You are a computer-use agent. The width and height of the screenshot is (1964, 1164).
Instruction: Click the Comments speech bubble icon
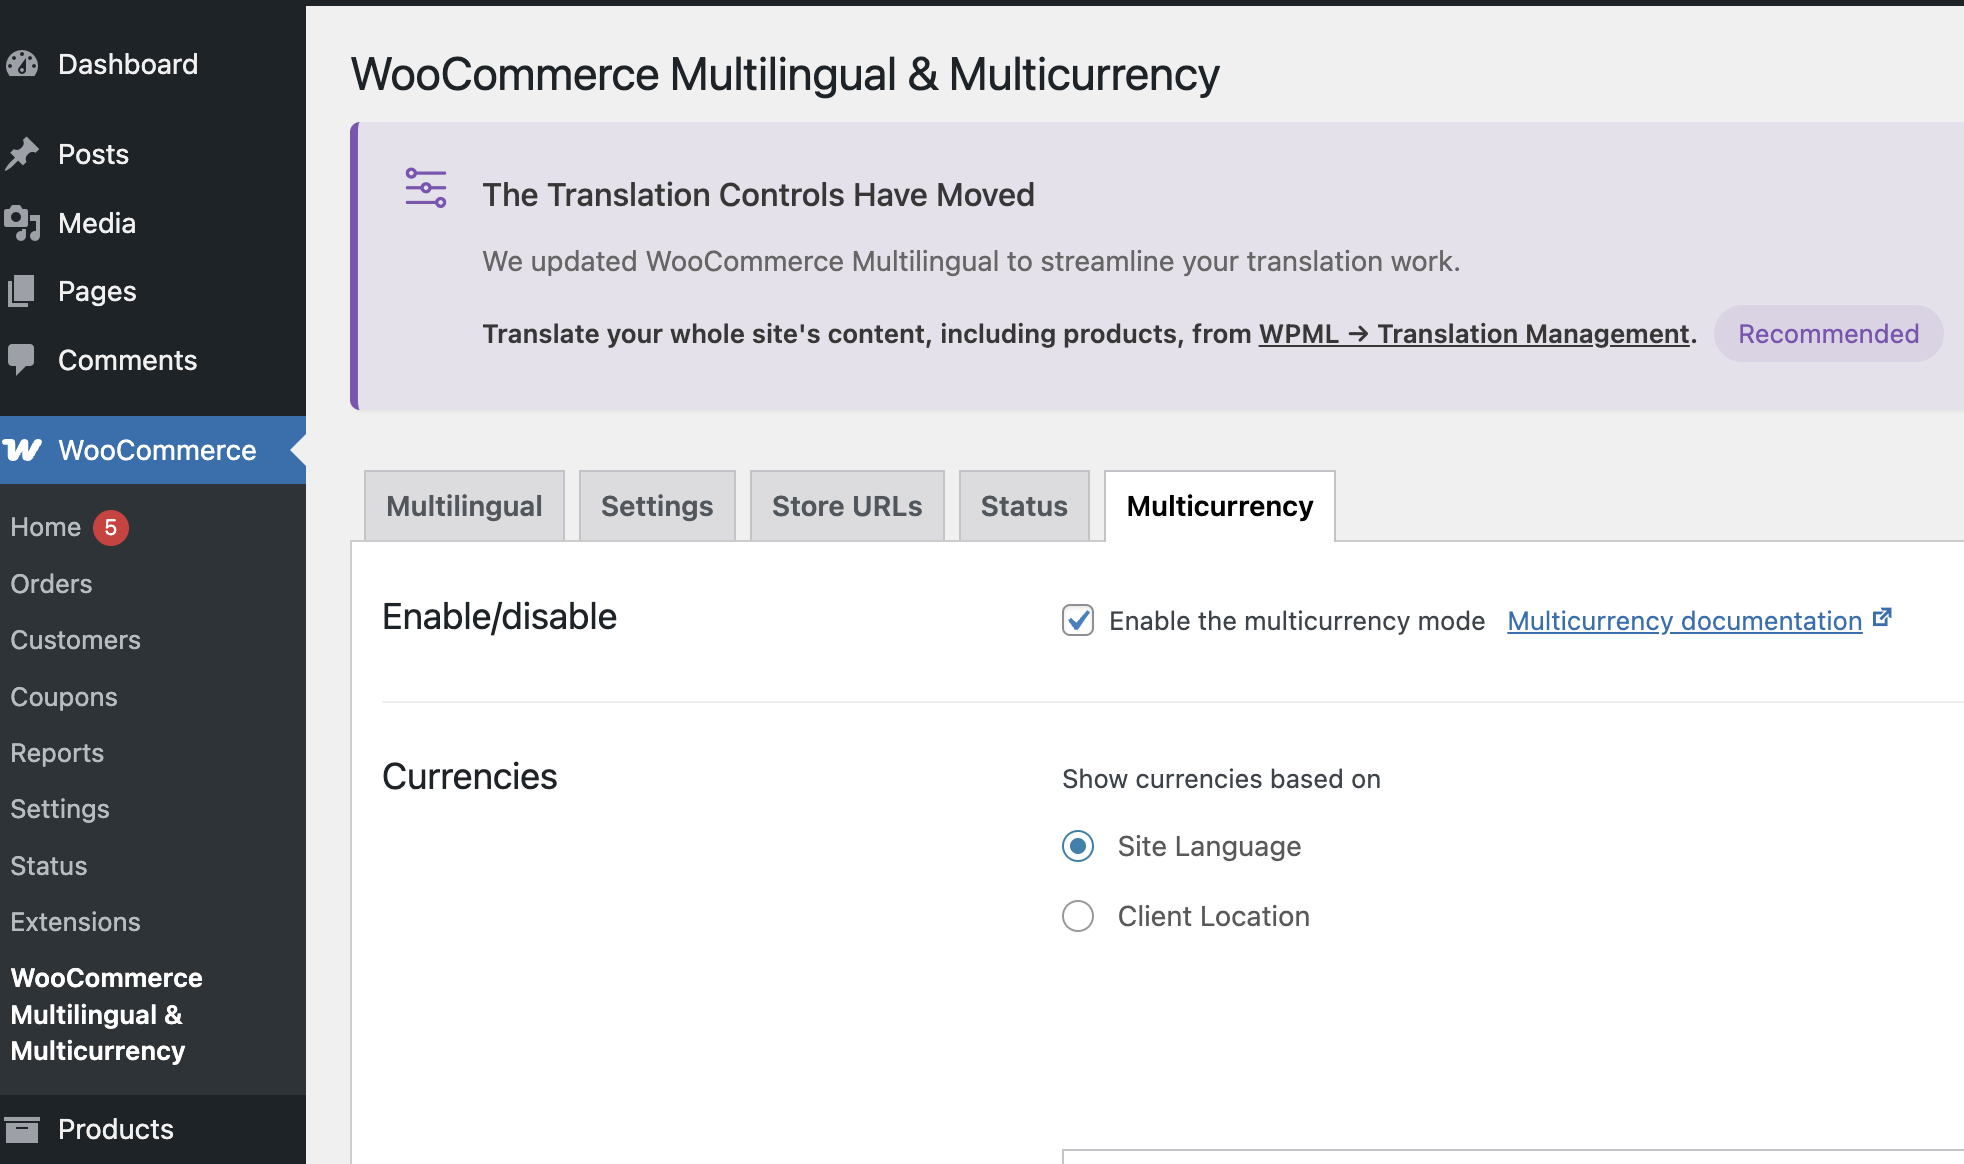click(22, 359)
